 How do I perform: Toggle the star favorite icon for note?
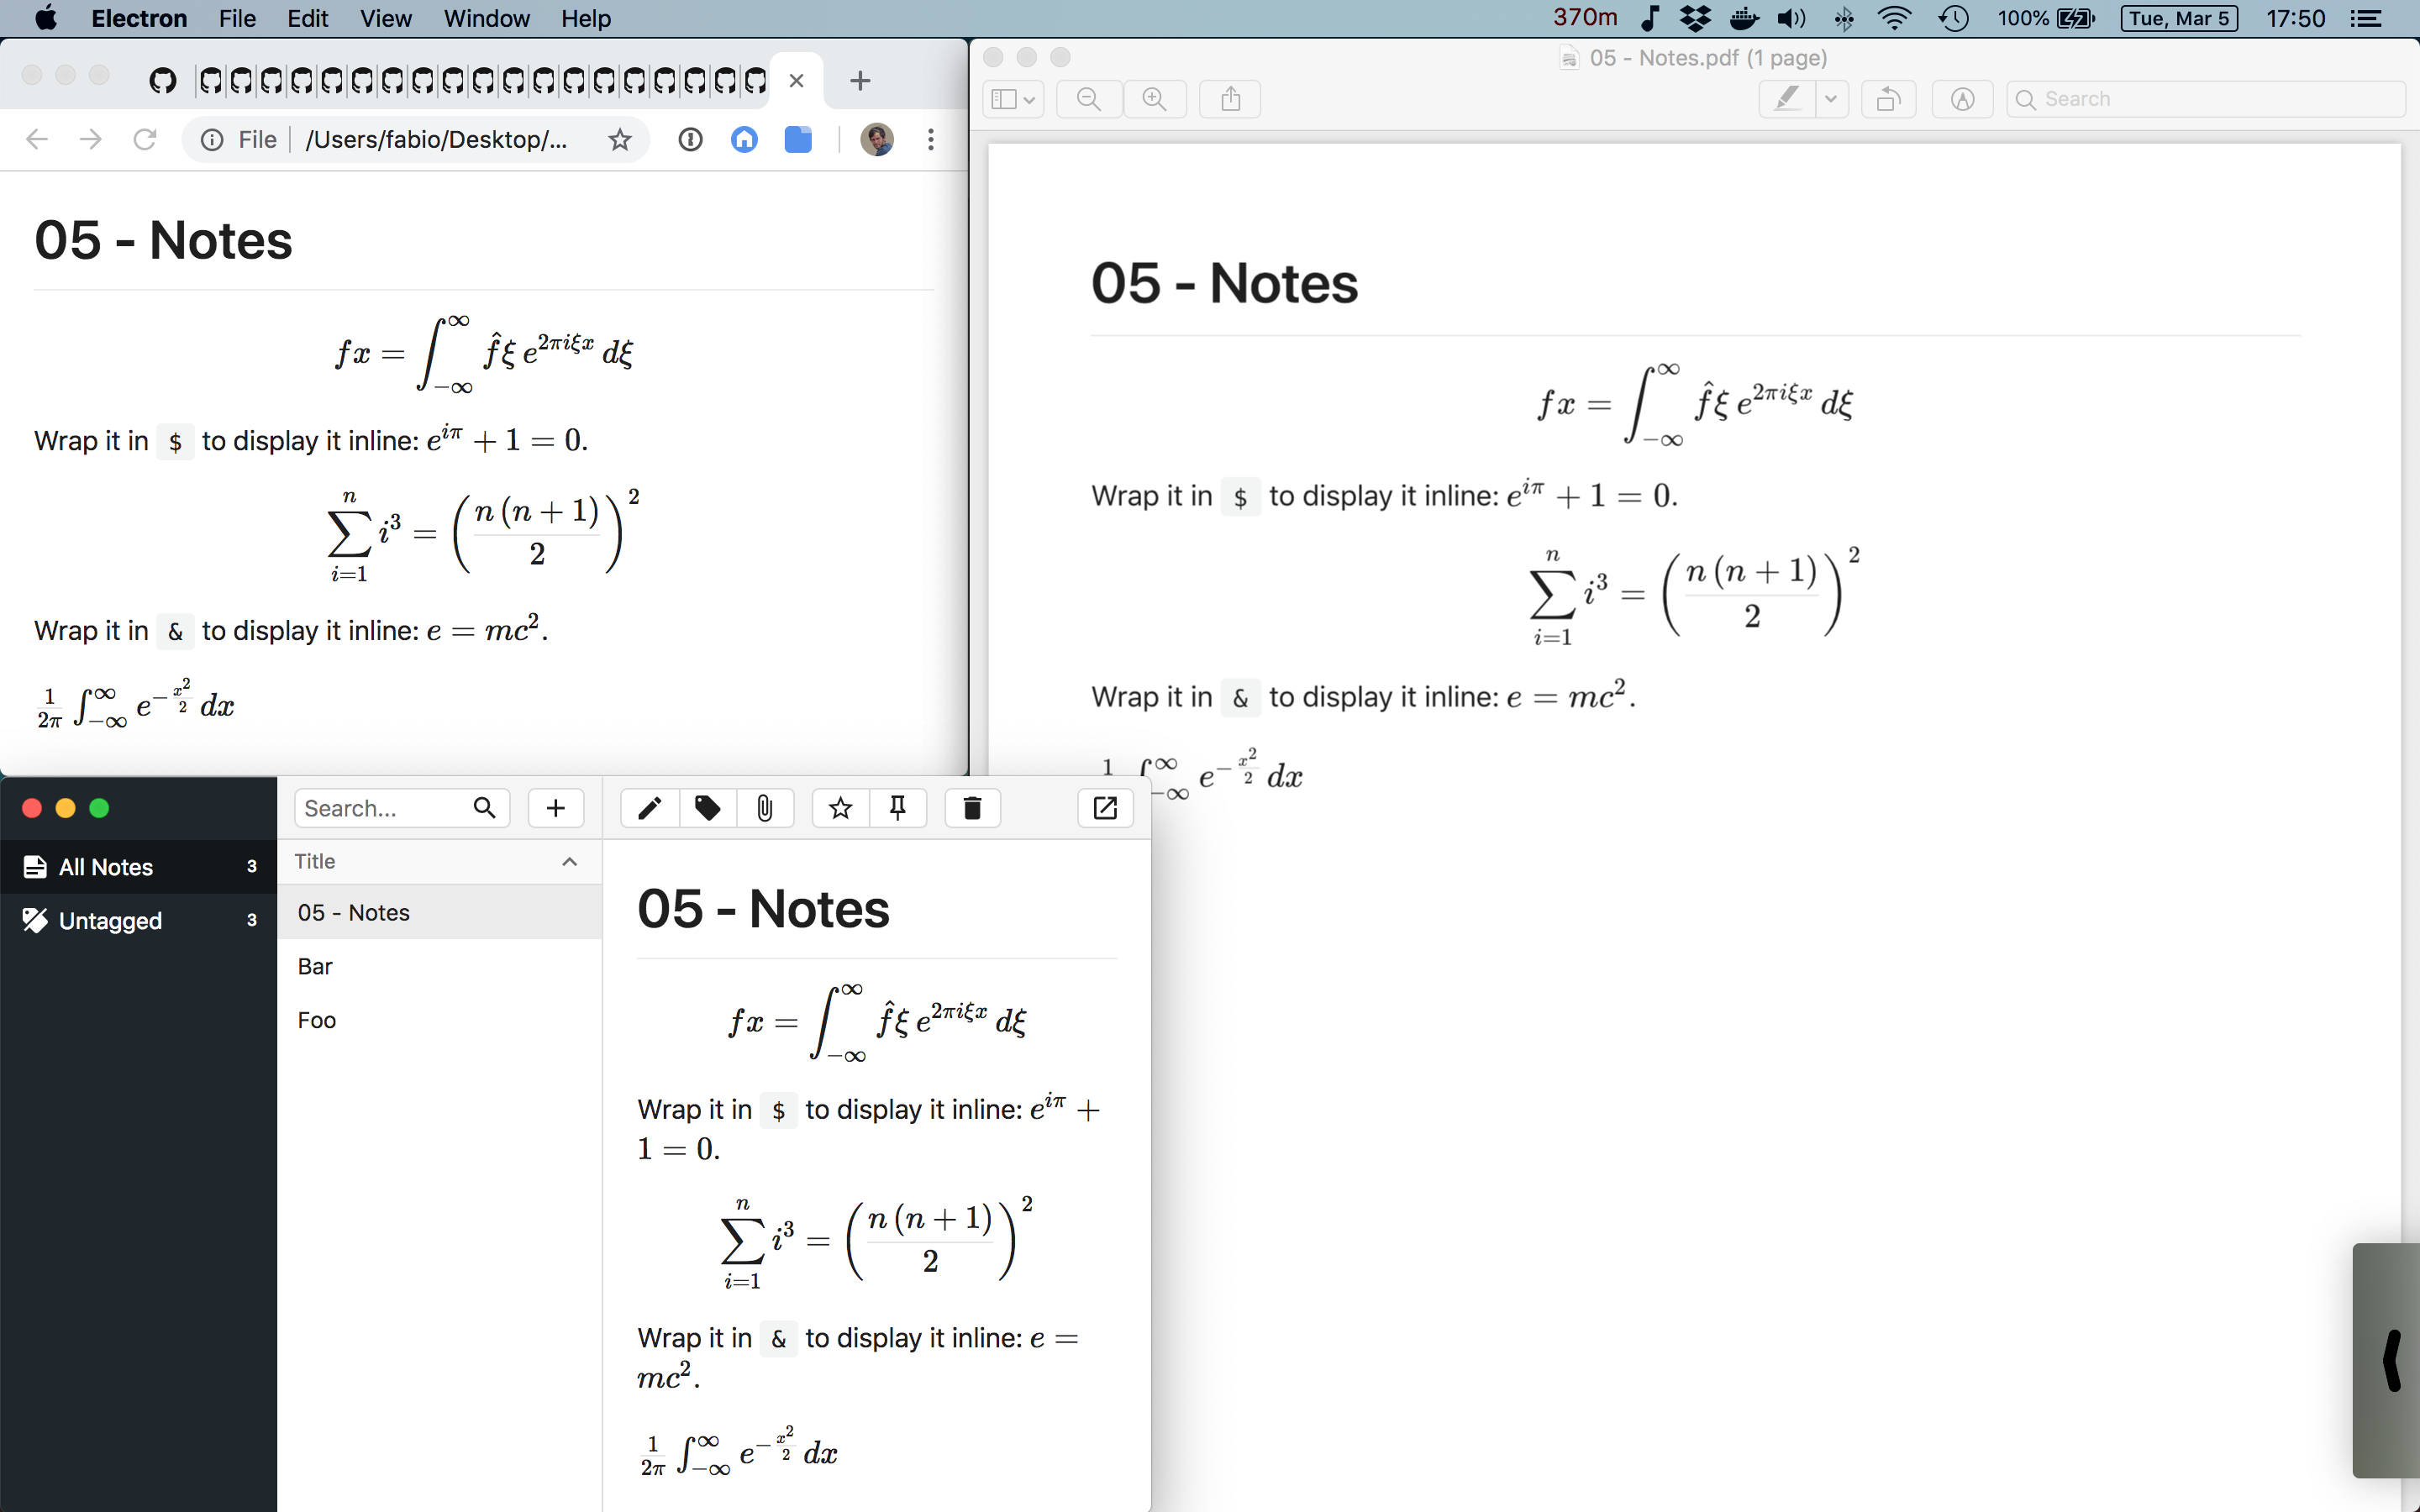click(841, 808)
